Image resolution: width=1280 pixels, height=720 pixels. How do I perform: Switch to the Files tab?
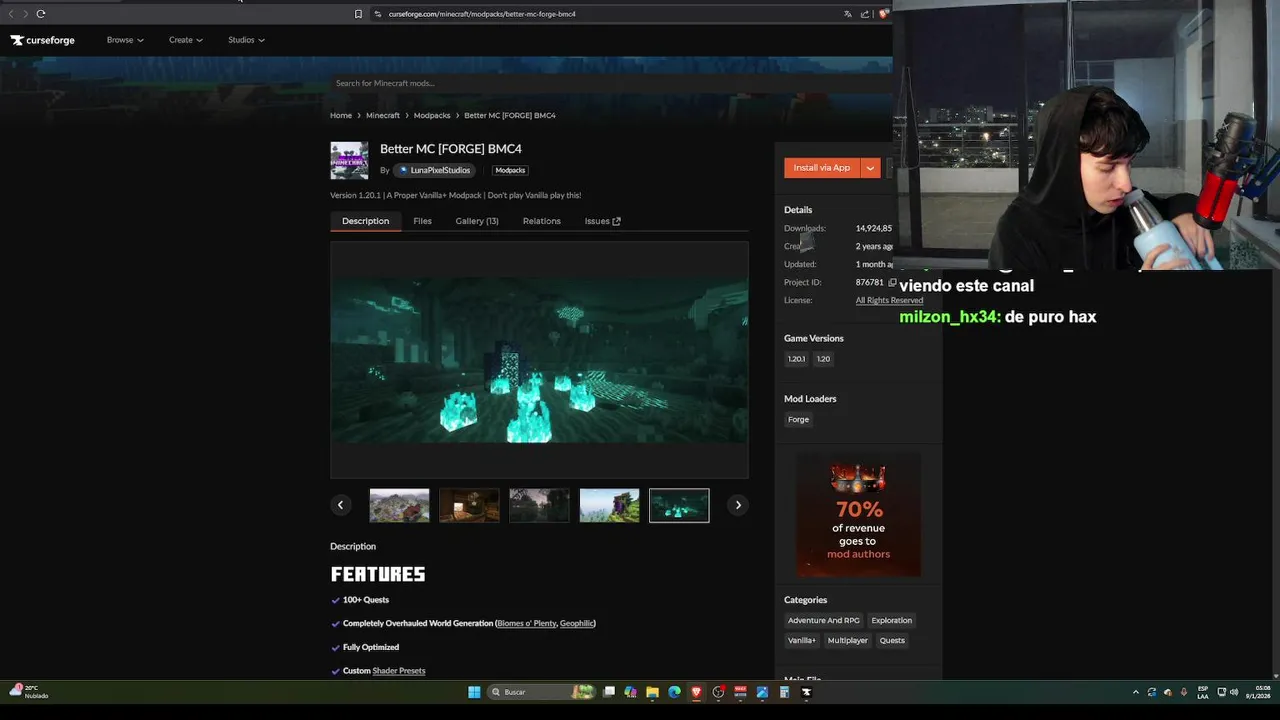(x=422, y=221)
